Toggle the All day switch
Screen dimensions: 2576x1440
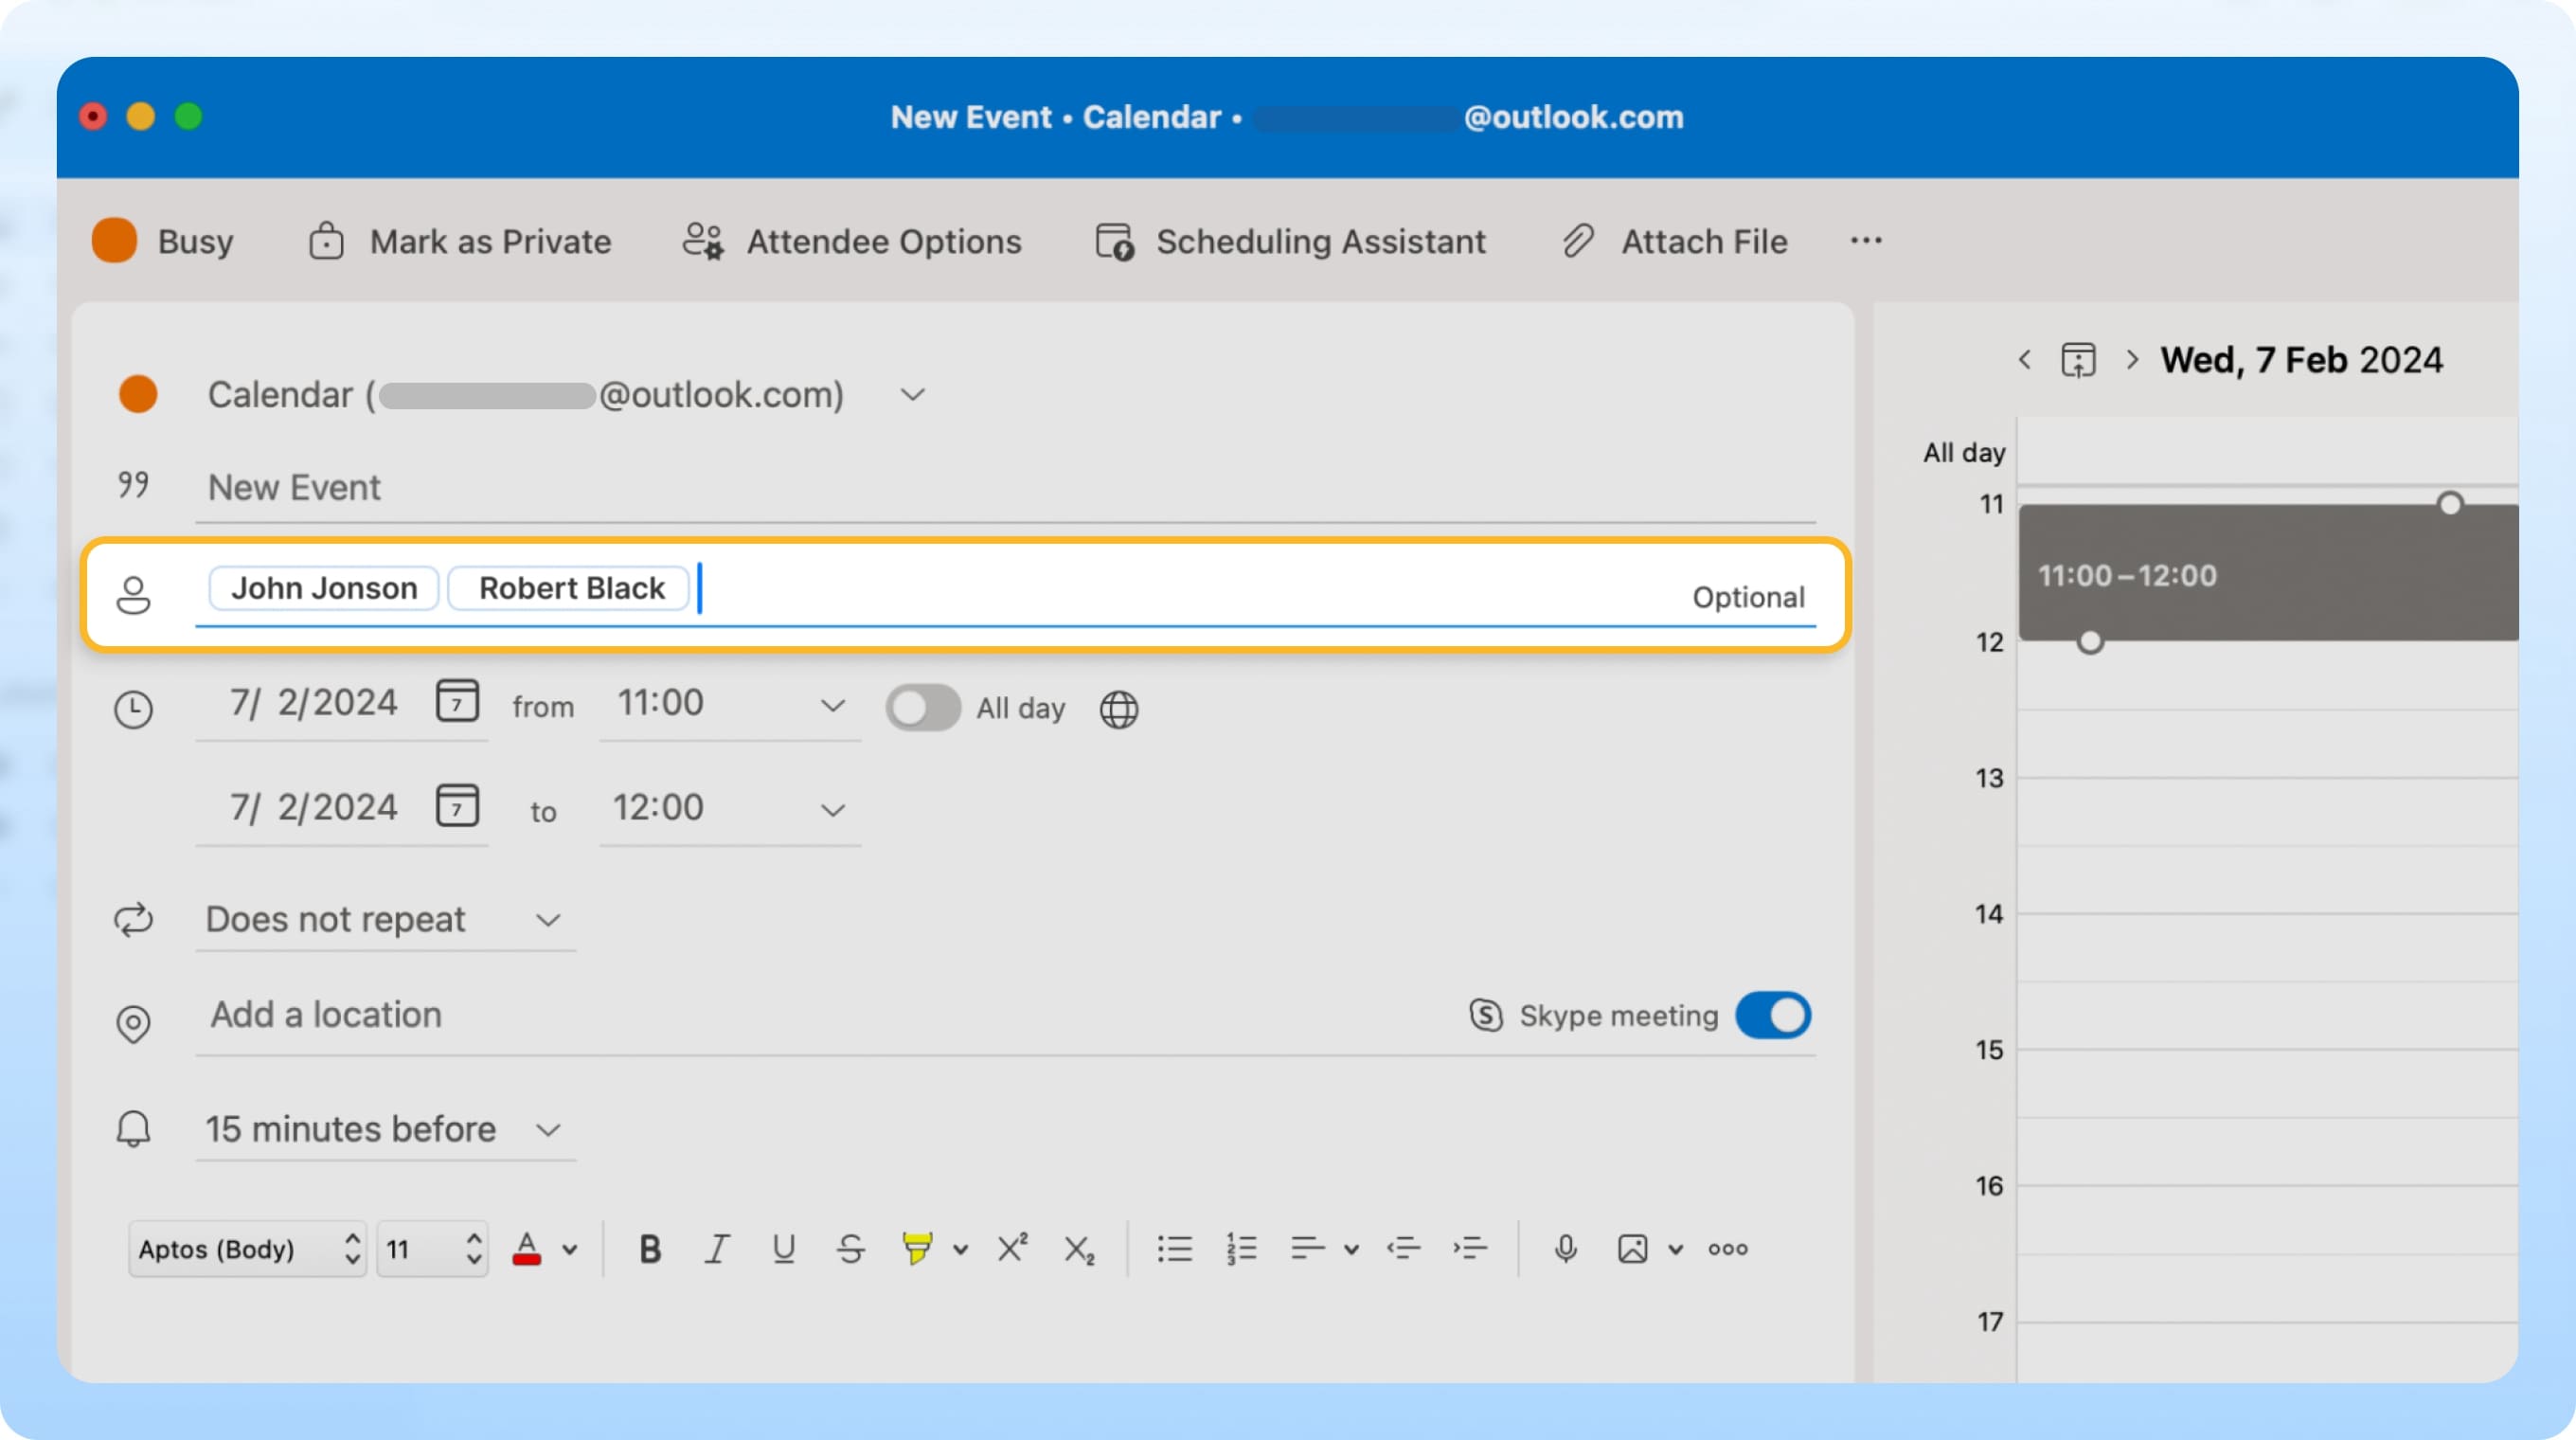919,706
